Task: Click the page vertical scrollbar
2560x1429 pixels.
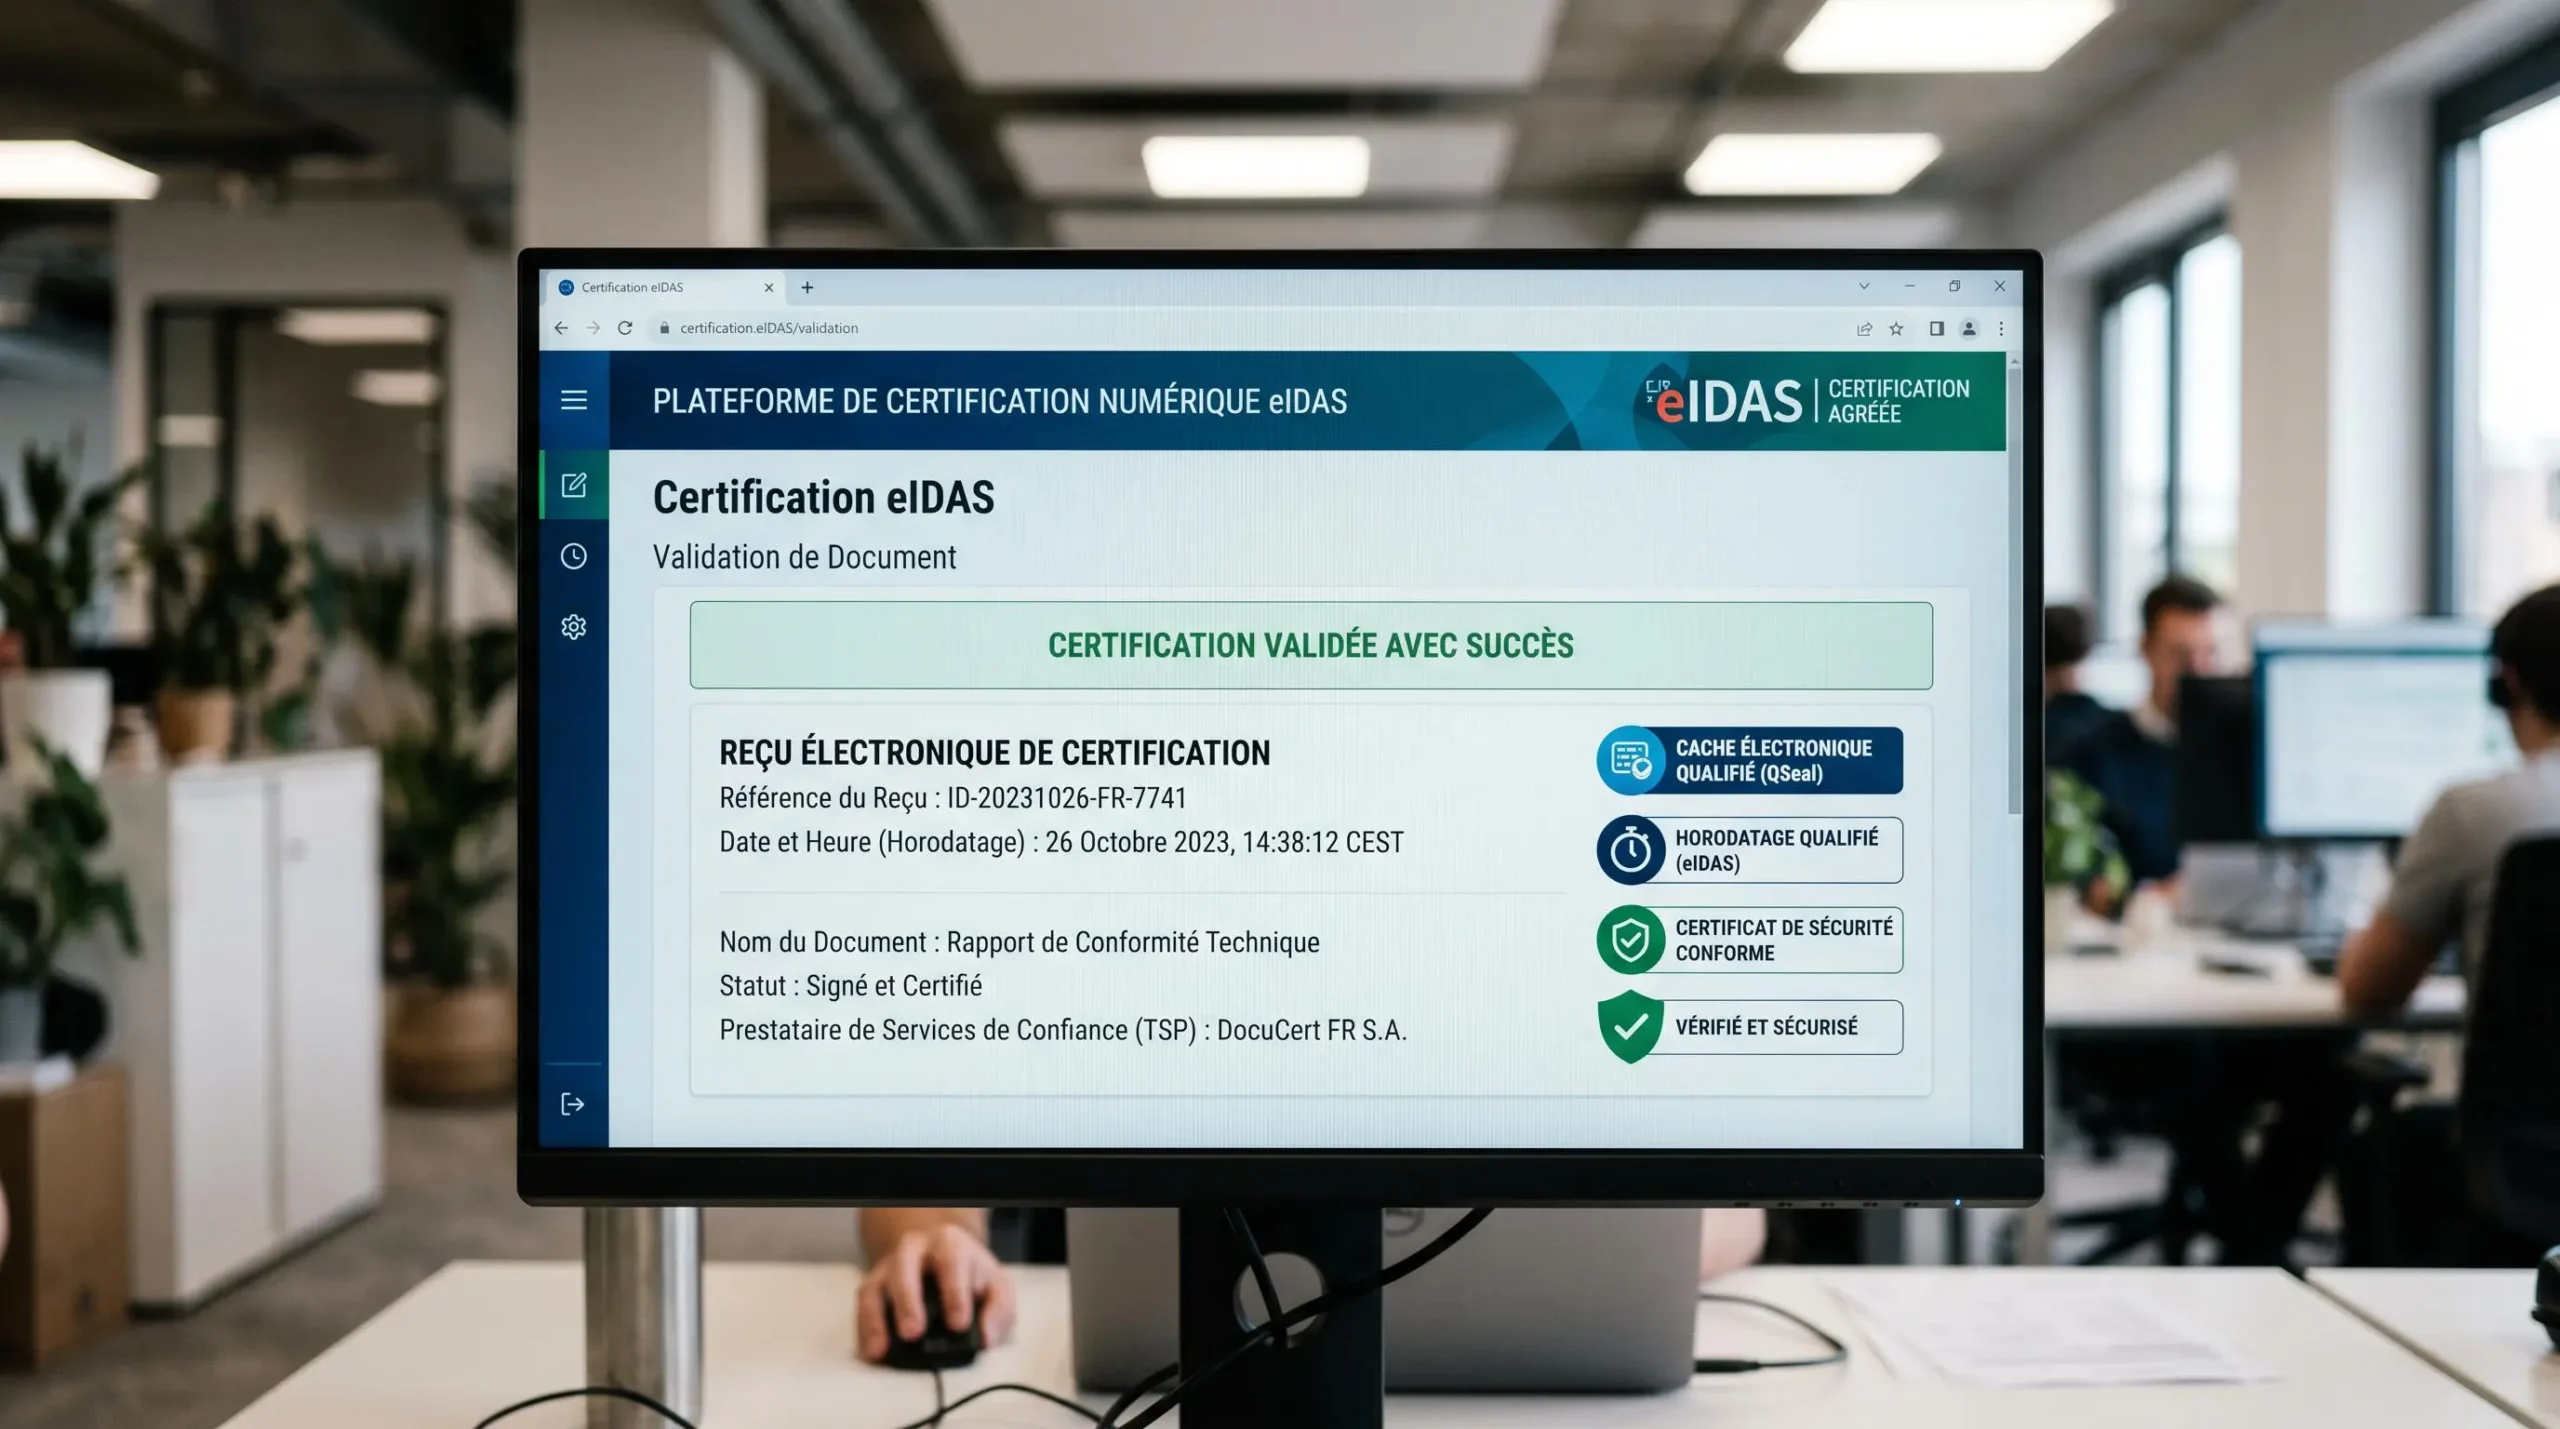Action: (2014, 590)
